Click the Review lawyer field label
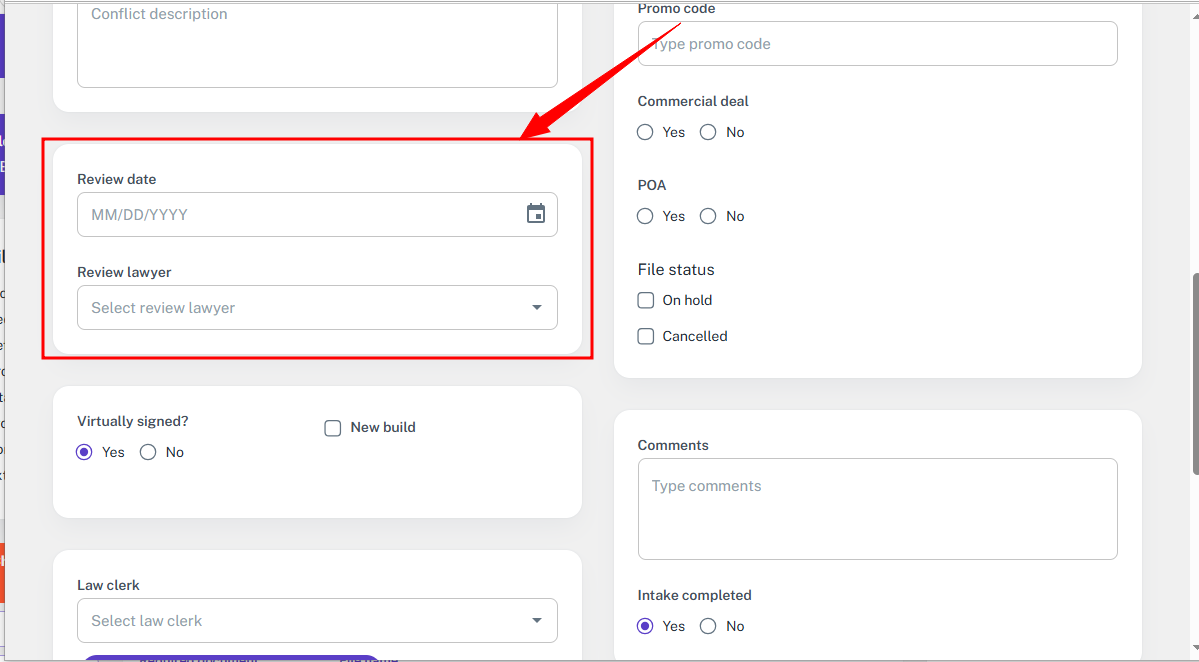1199x662 pixels. click(124, 272)
